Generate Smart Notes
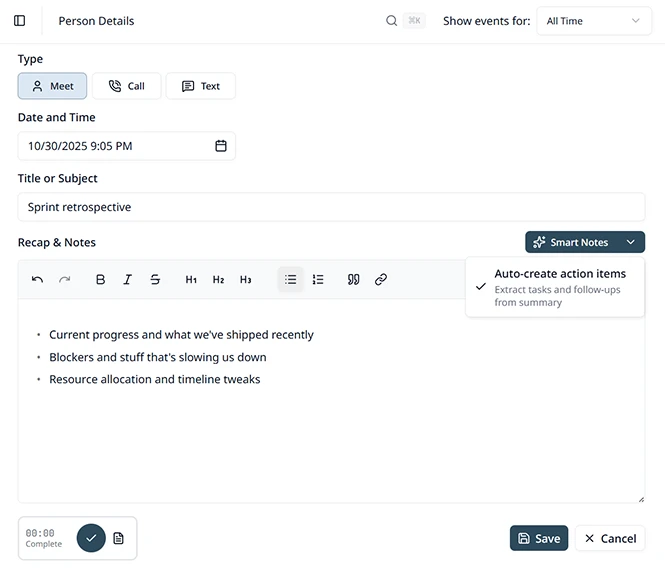The image size is (665, 574). (x=572, y=242)
